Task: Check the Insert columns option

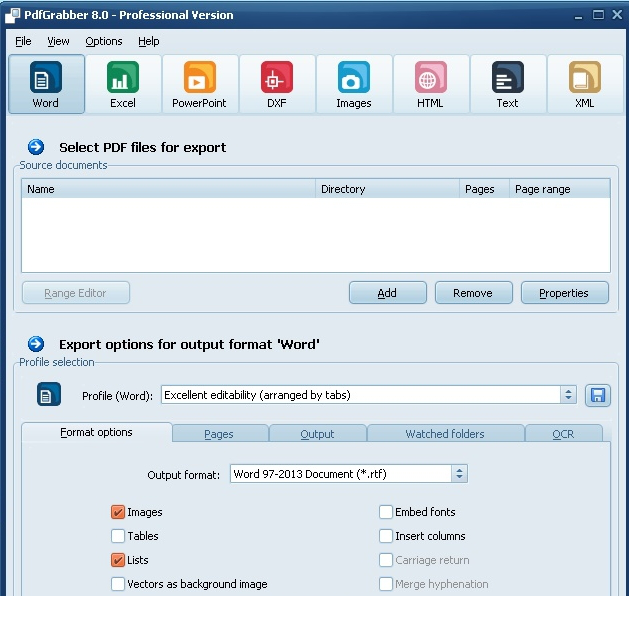Action: (x=386, y=536)
